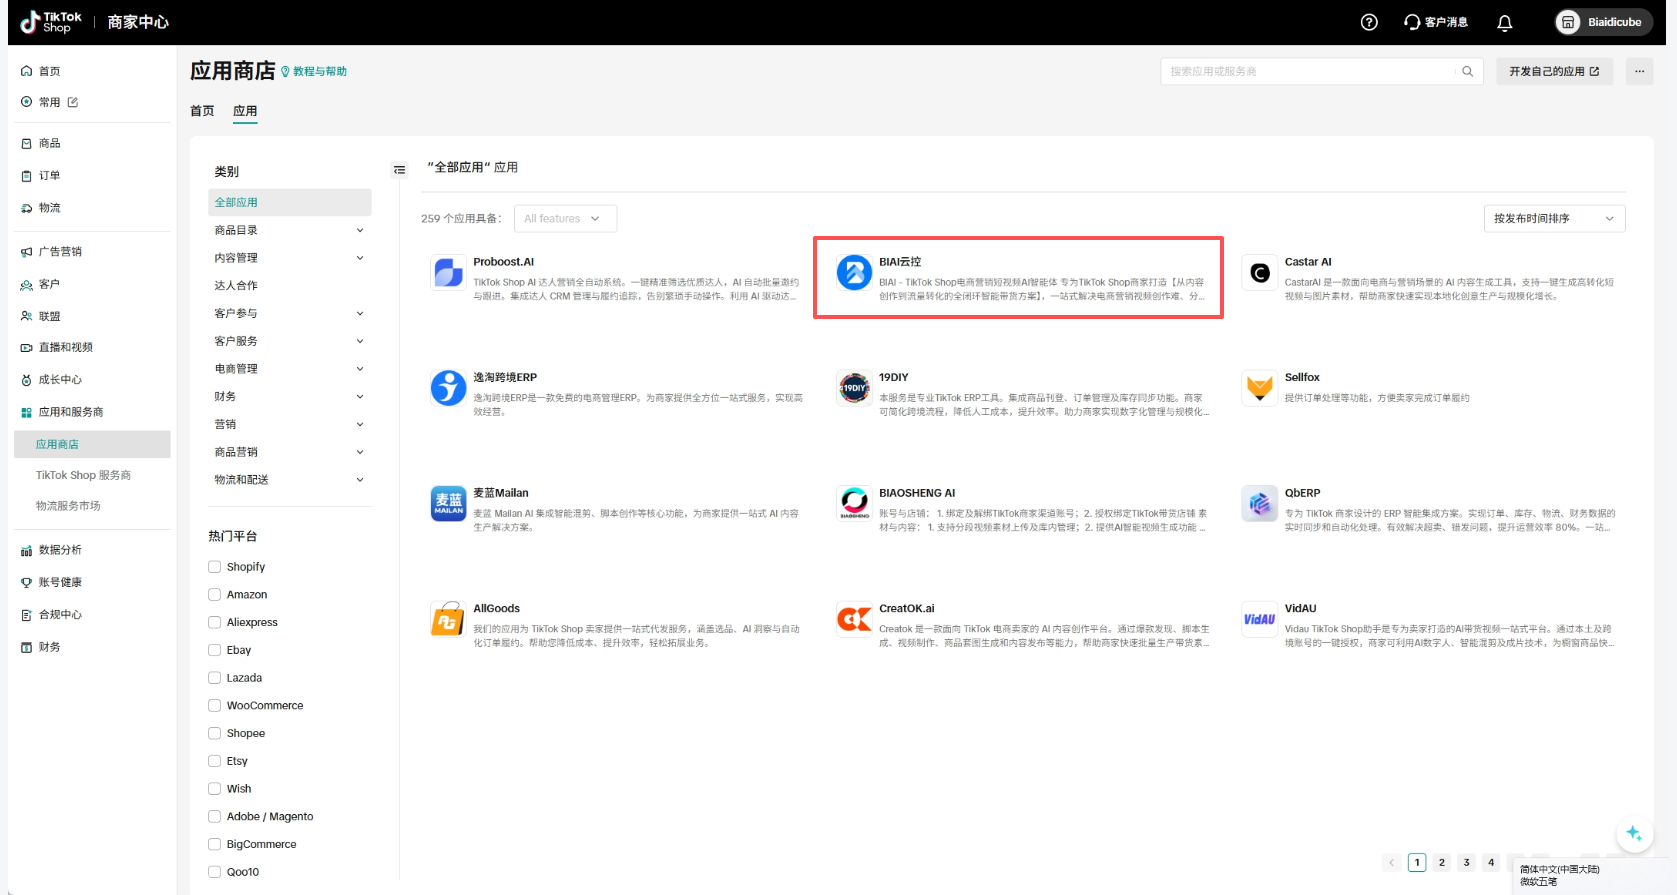The image size is (1677, 895).
Task: Expand the 客户参与 category
Action: (x=360, y=313)
